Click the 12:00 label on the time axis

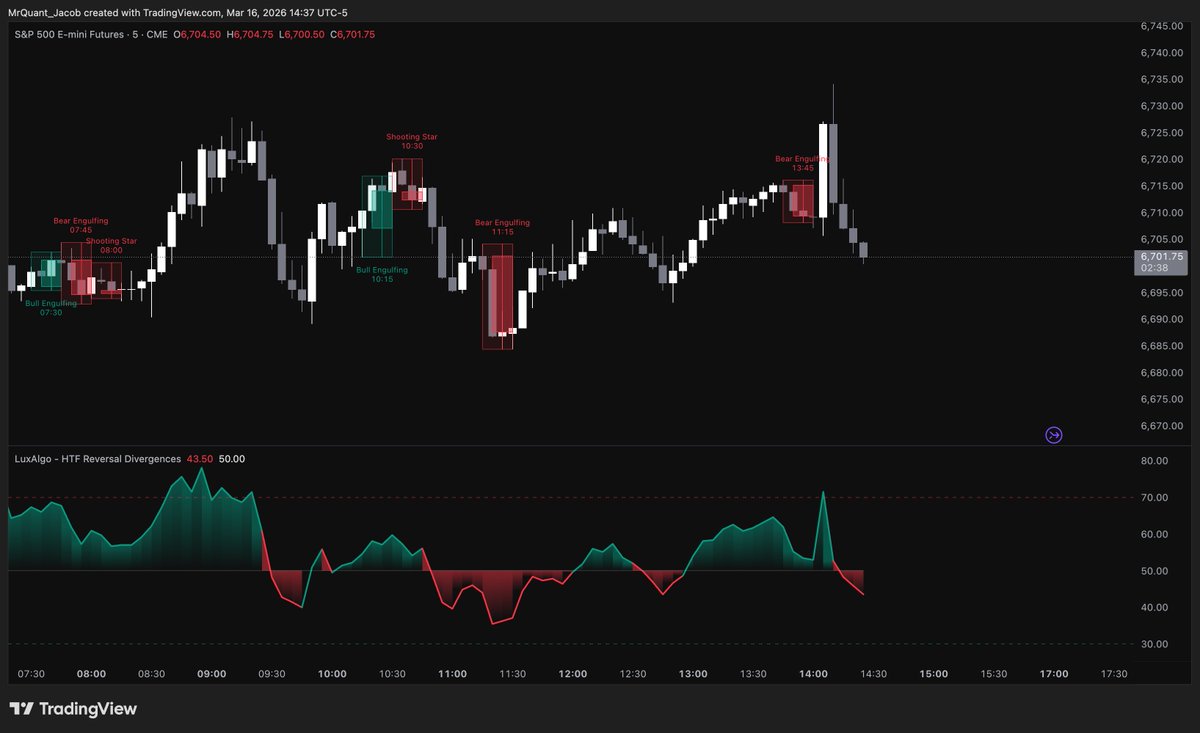click(x=573, y=674)
